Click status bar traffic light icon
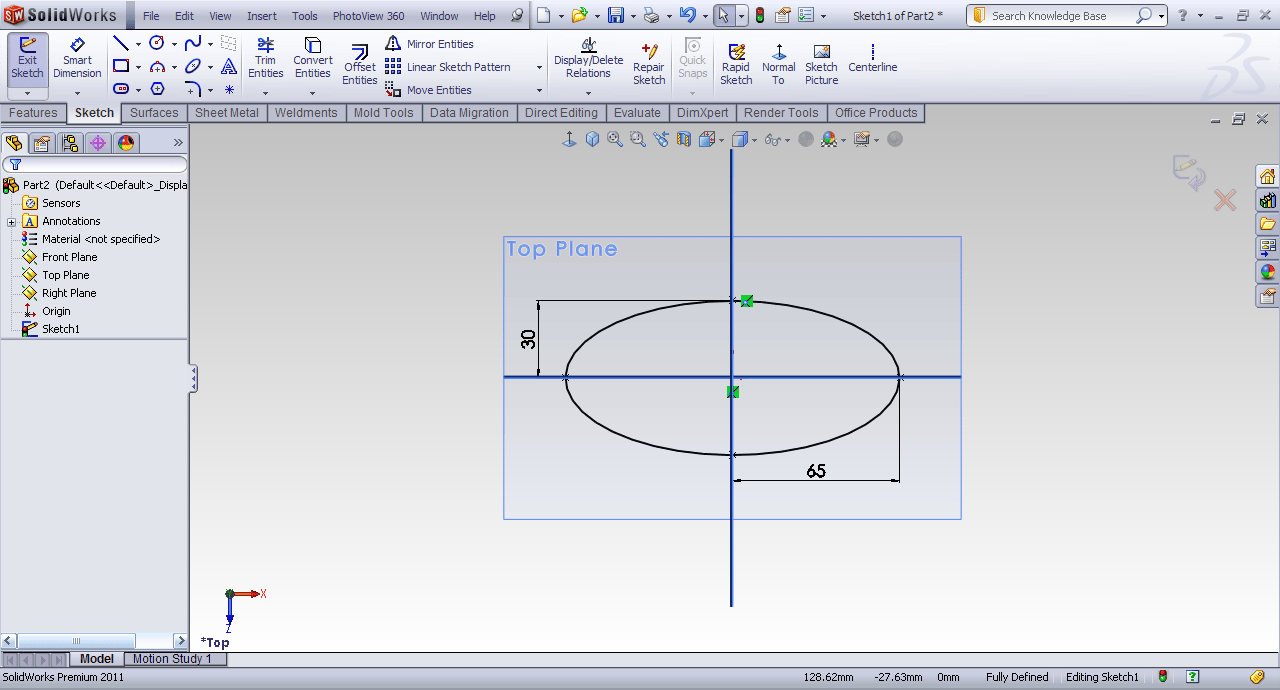This screenshot has height=690, width=1280. pos(1163,677)
